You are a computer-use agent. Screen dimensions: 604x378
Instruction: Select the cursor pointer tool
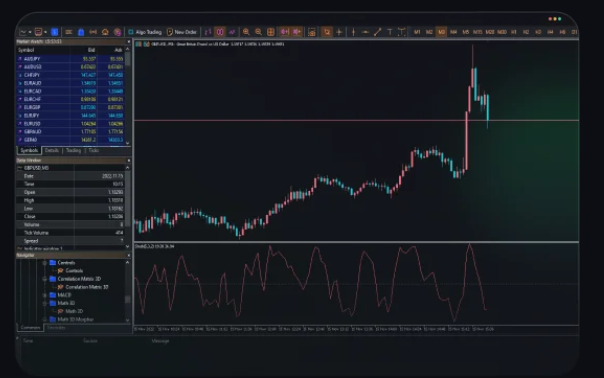[327, 32]
